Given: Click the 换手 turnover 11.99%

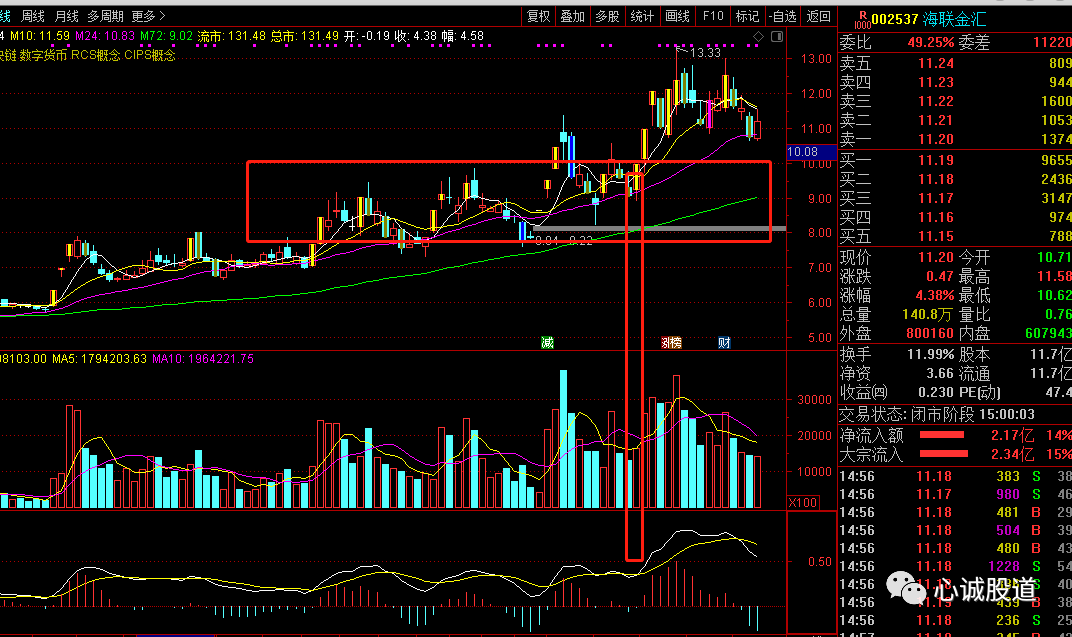Looking at the screenshot, I should pos(930,355).
